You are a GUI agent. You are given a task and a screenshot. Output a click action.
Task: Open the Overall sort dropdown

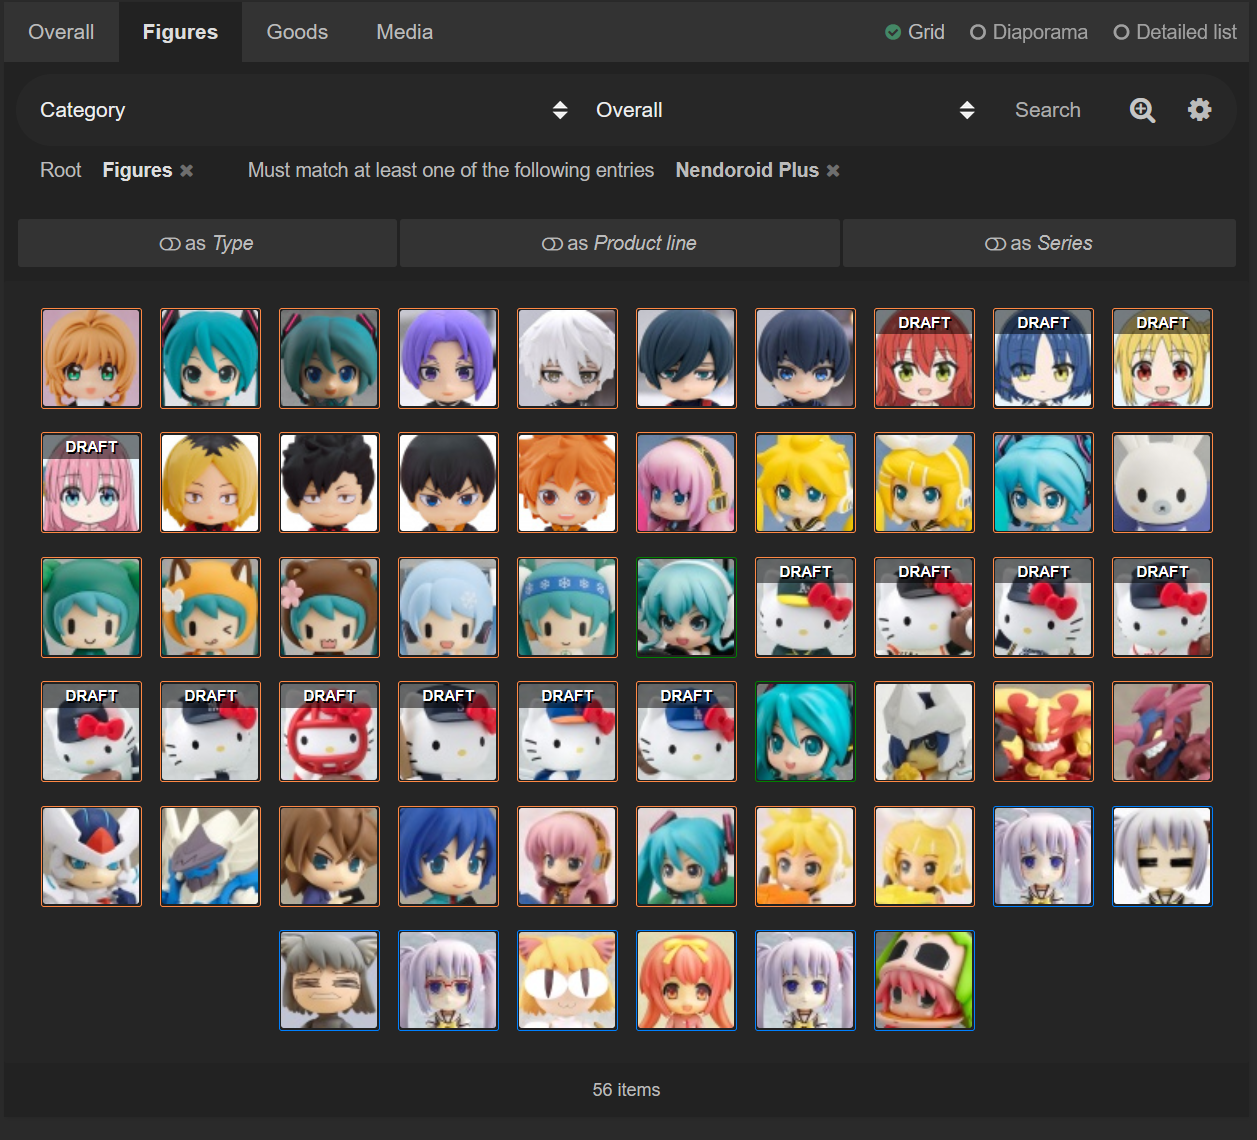785,110
